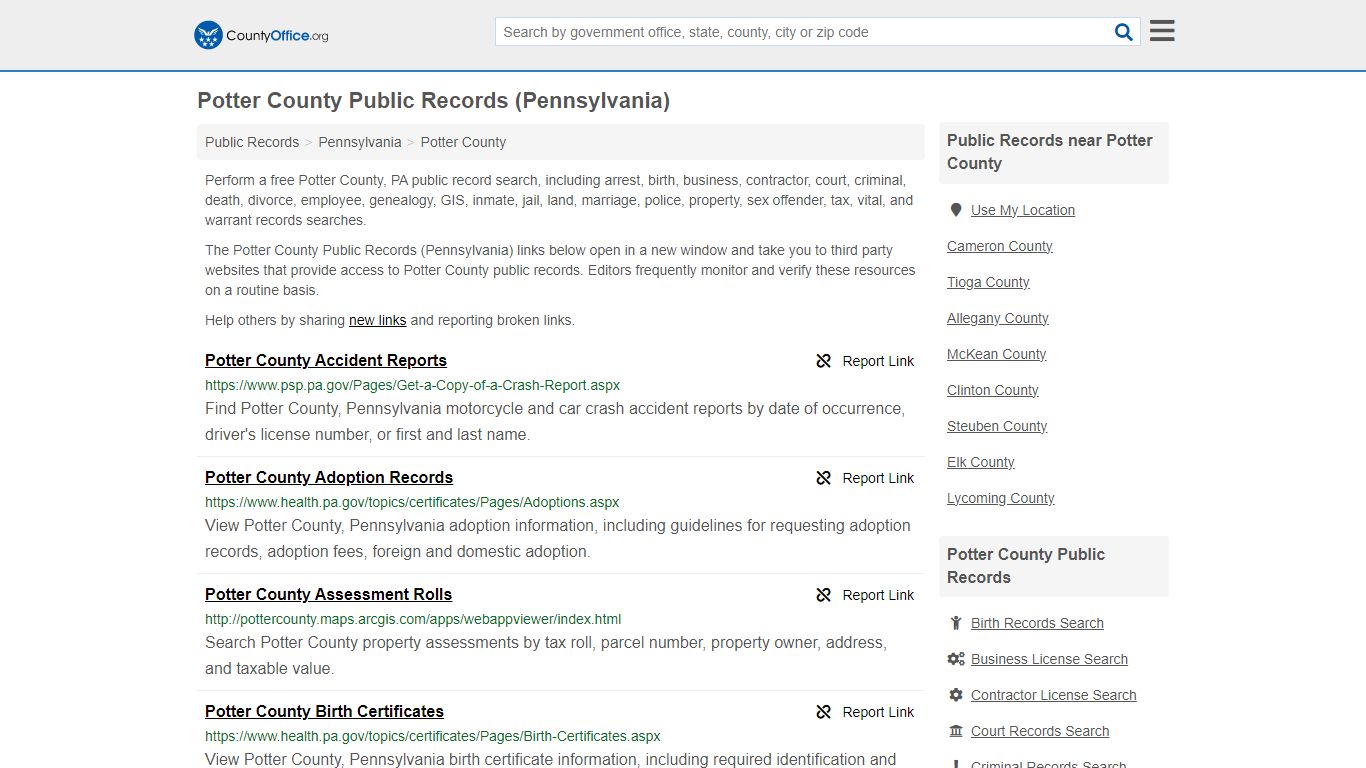This screenshot has height=768, width=1366.
Task: Choose Use My Location
Action: tap(1023, 210)
